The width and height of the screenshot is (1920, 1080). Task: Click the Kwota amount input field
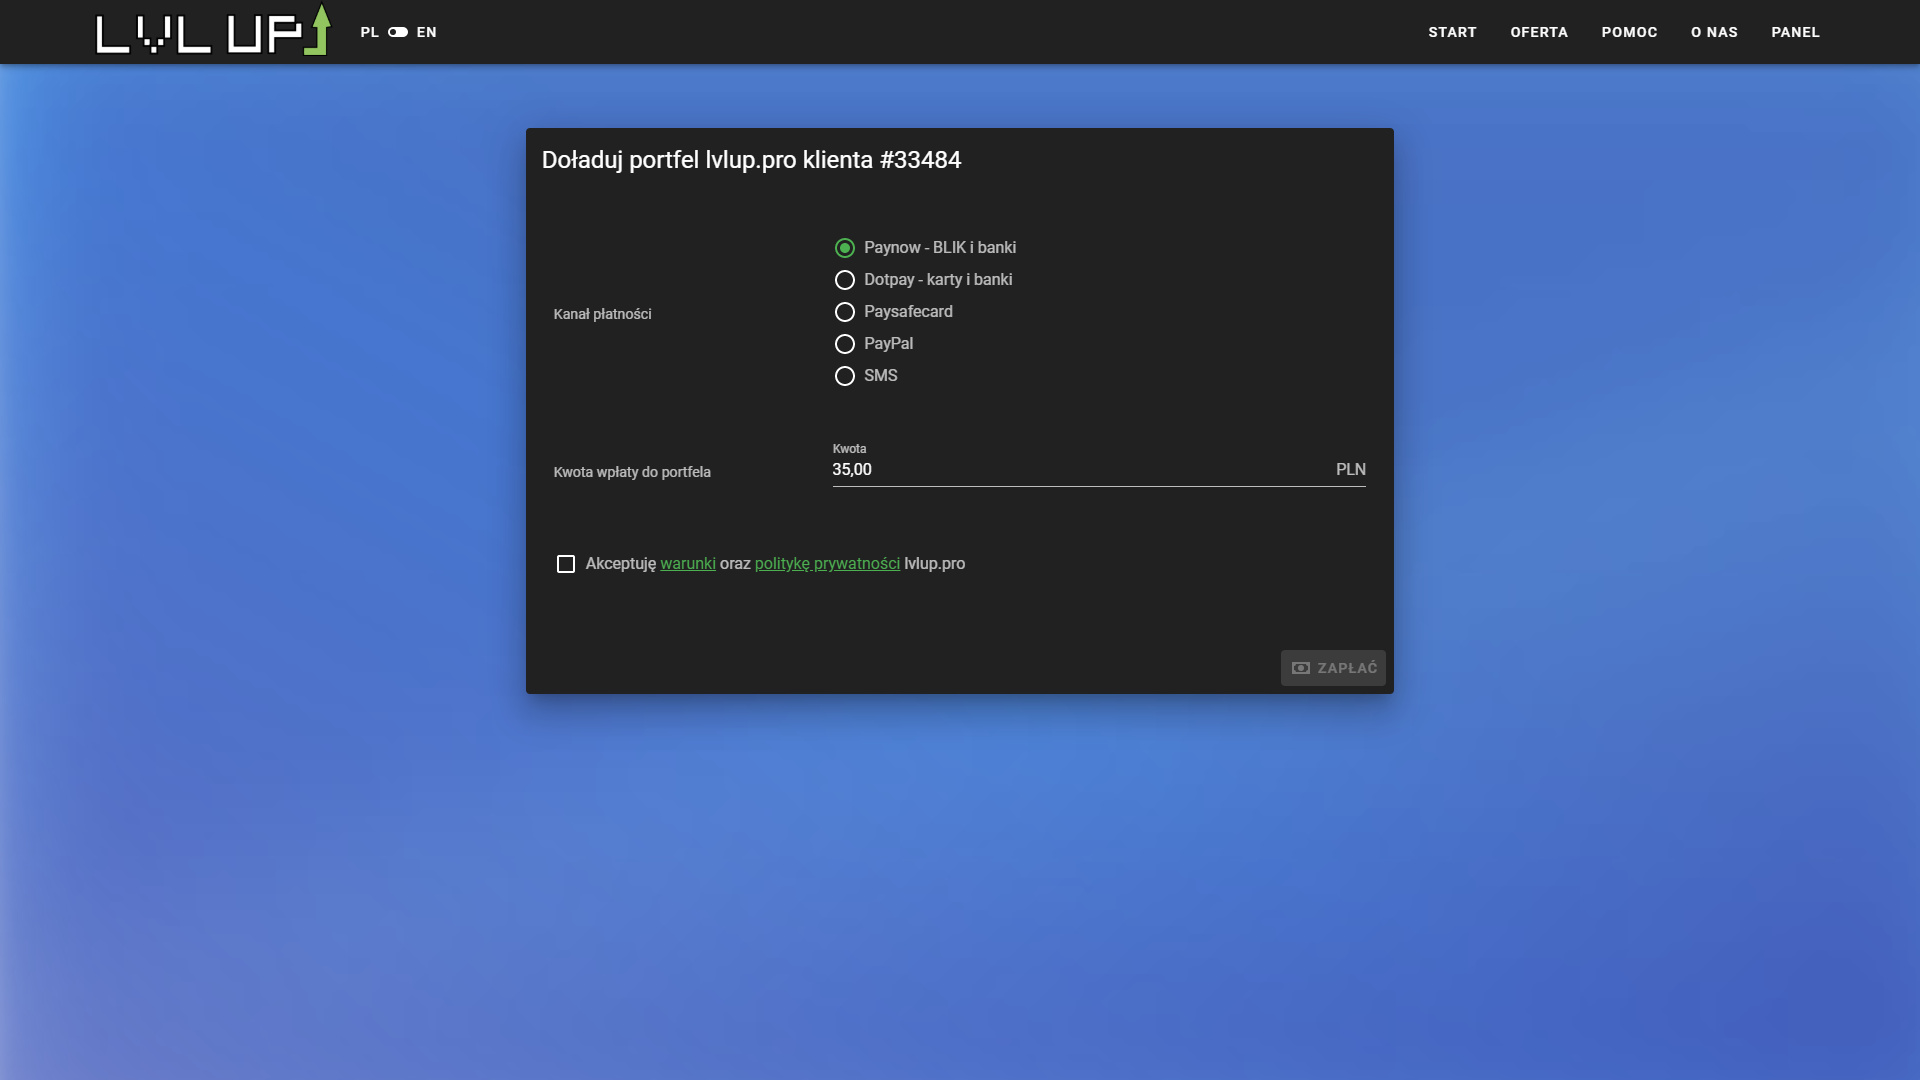point(1080,470)
